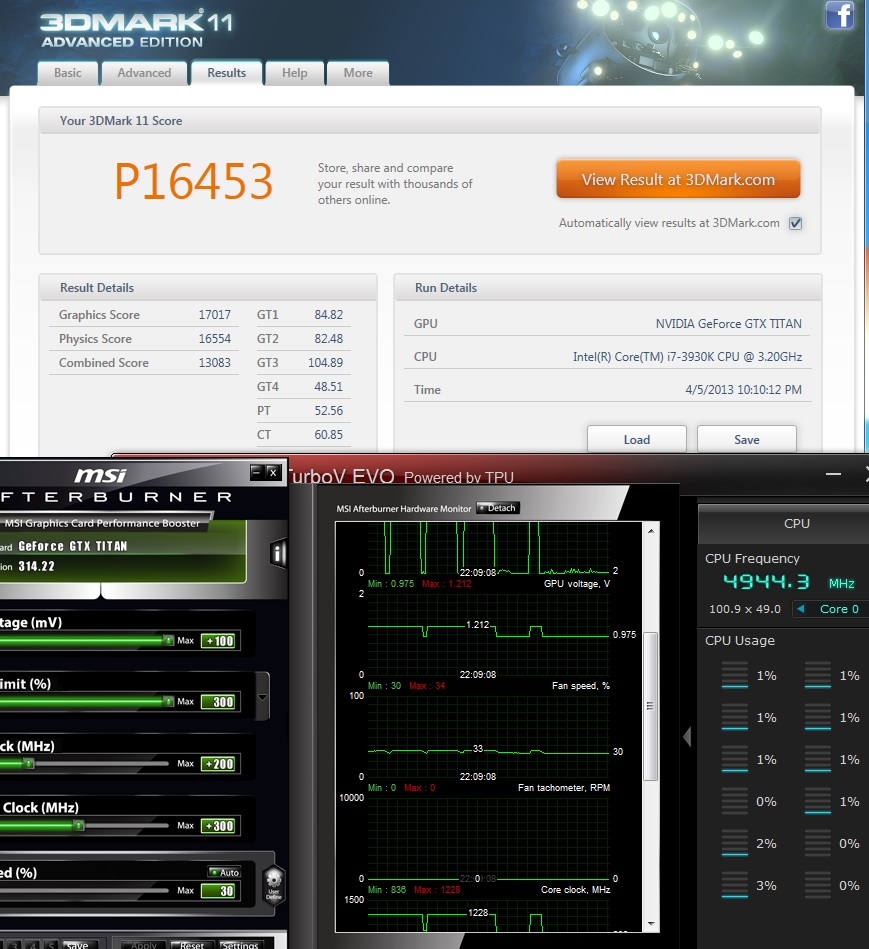869x949 pixels.
Task: Click the core clock +200 value field
Action: coord(218,764)
